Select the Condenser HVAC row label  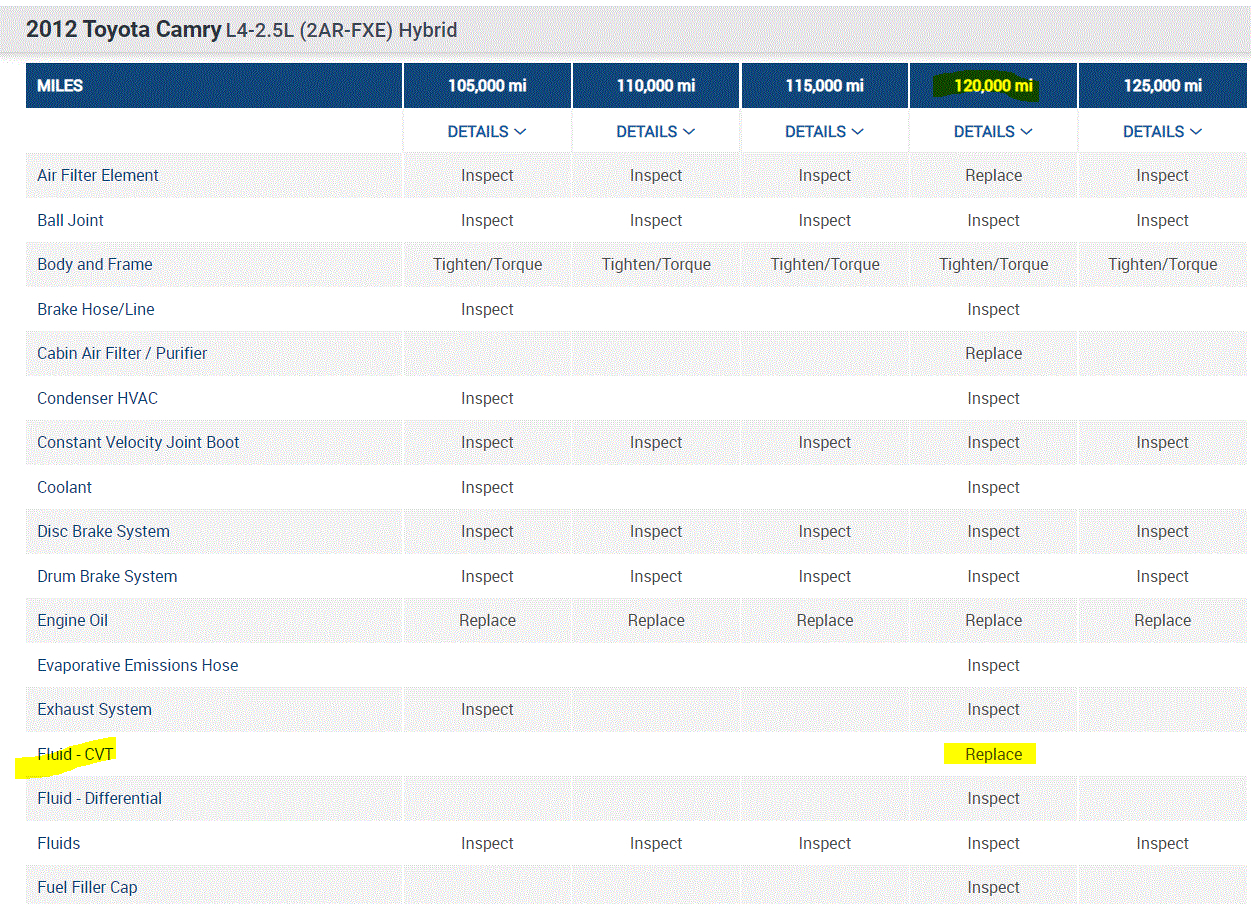pyautogui.click(x=97, y=398)
